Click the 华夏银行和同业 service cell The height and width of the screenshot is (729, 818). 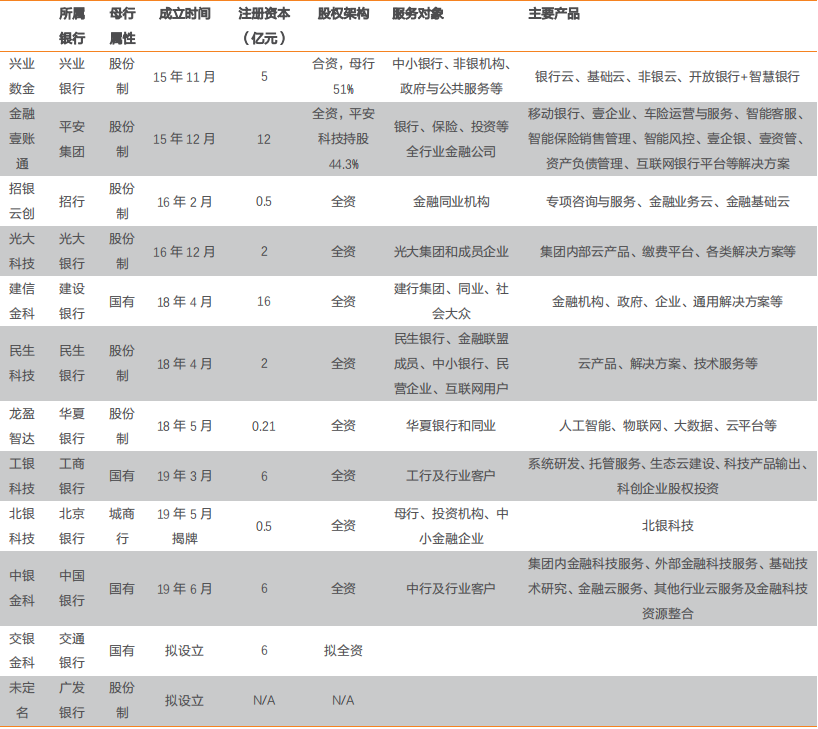pos(451,426)
